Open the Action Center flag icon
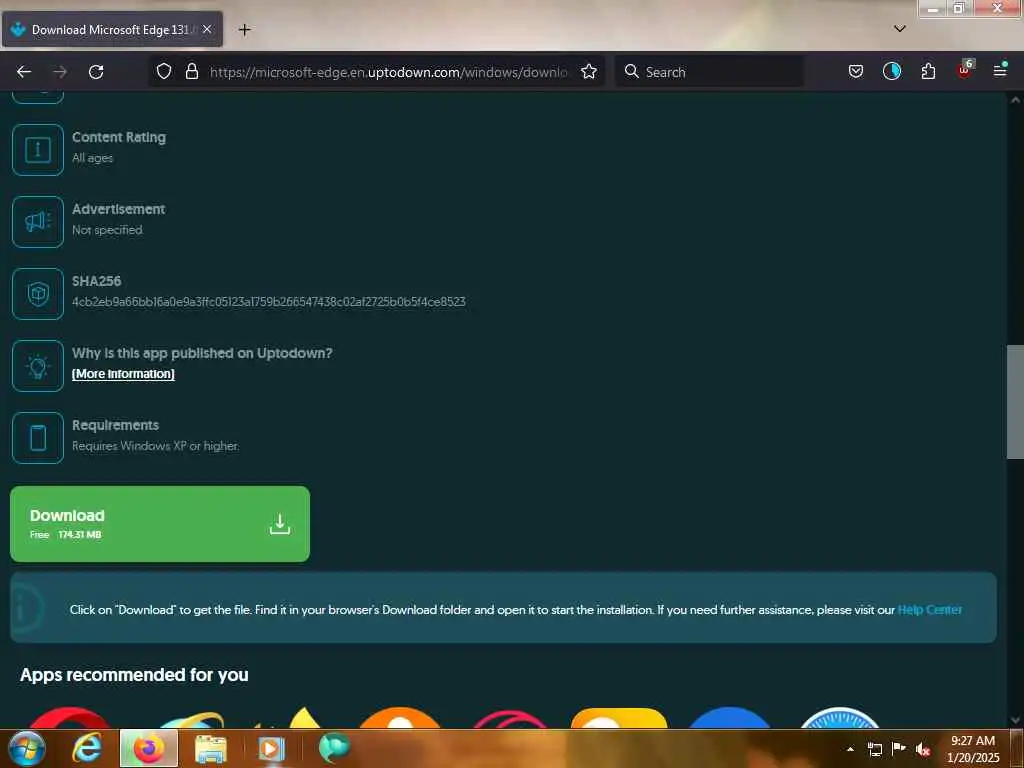The image size is (1024, 768). point(899,749)
